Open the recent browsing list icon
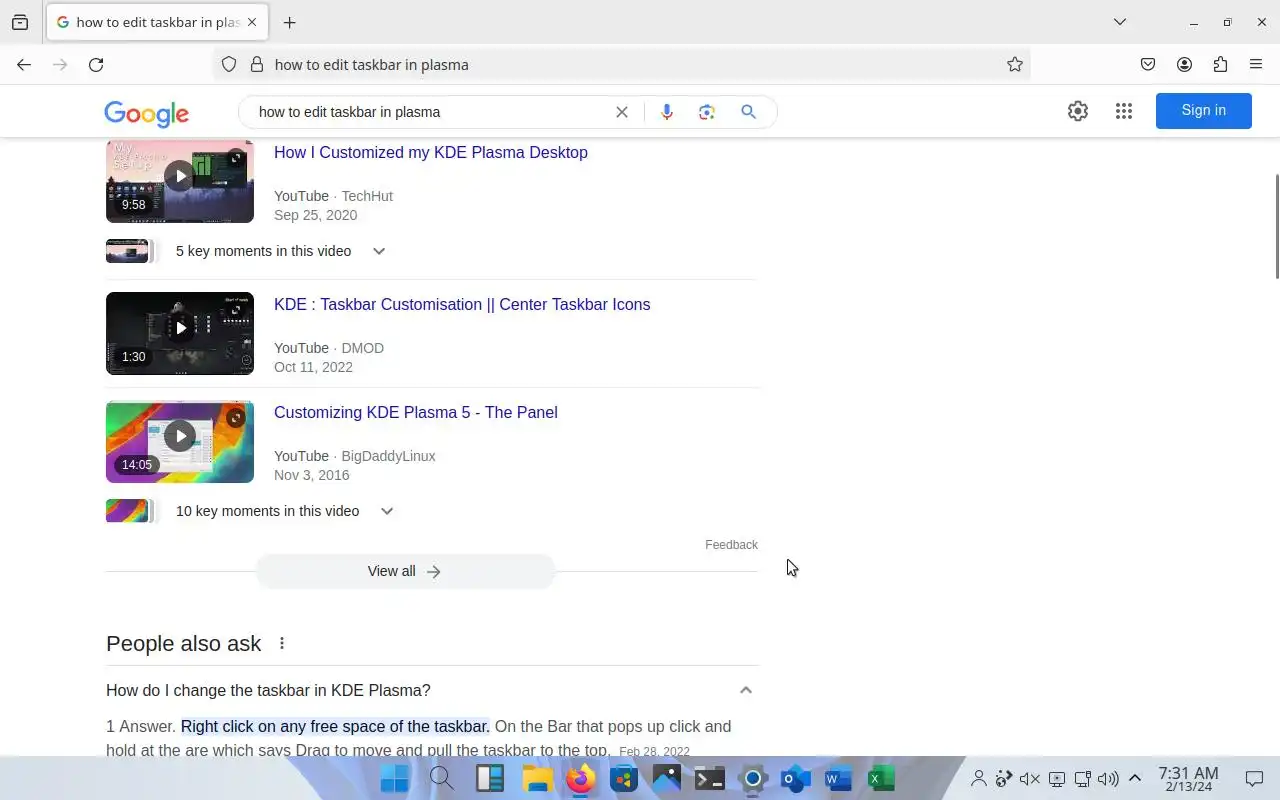The image size is (1280, 800). [x=20, y=22]
